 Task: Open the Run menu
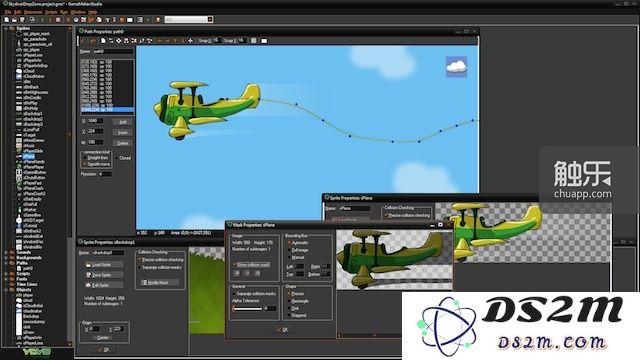tap(64, 12)
